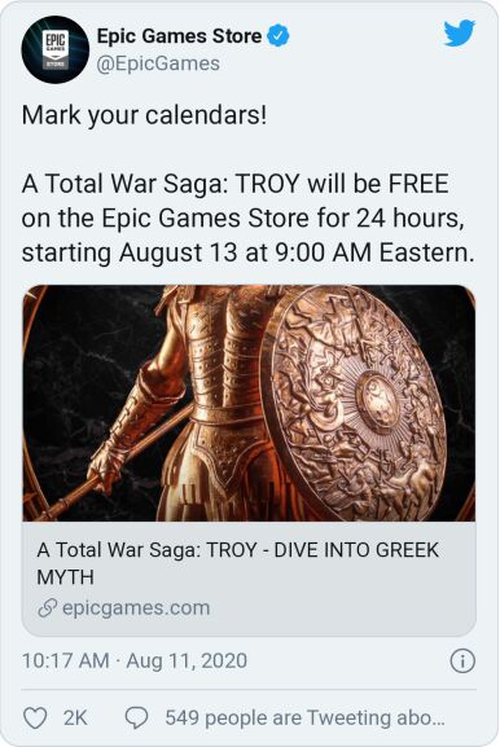
Task: Open the tweet info icon
Action: [462, 661]
